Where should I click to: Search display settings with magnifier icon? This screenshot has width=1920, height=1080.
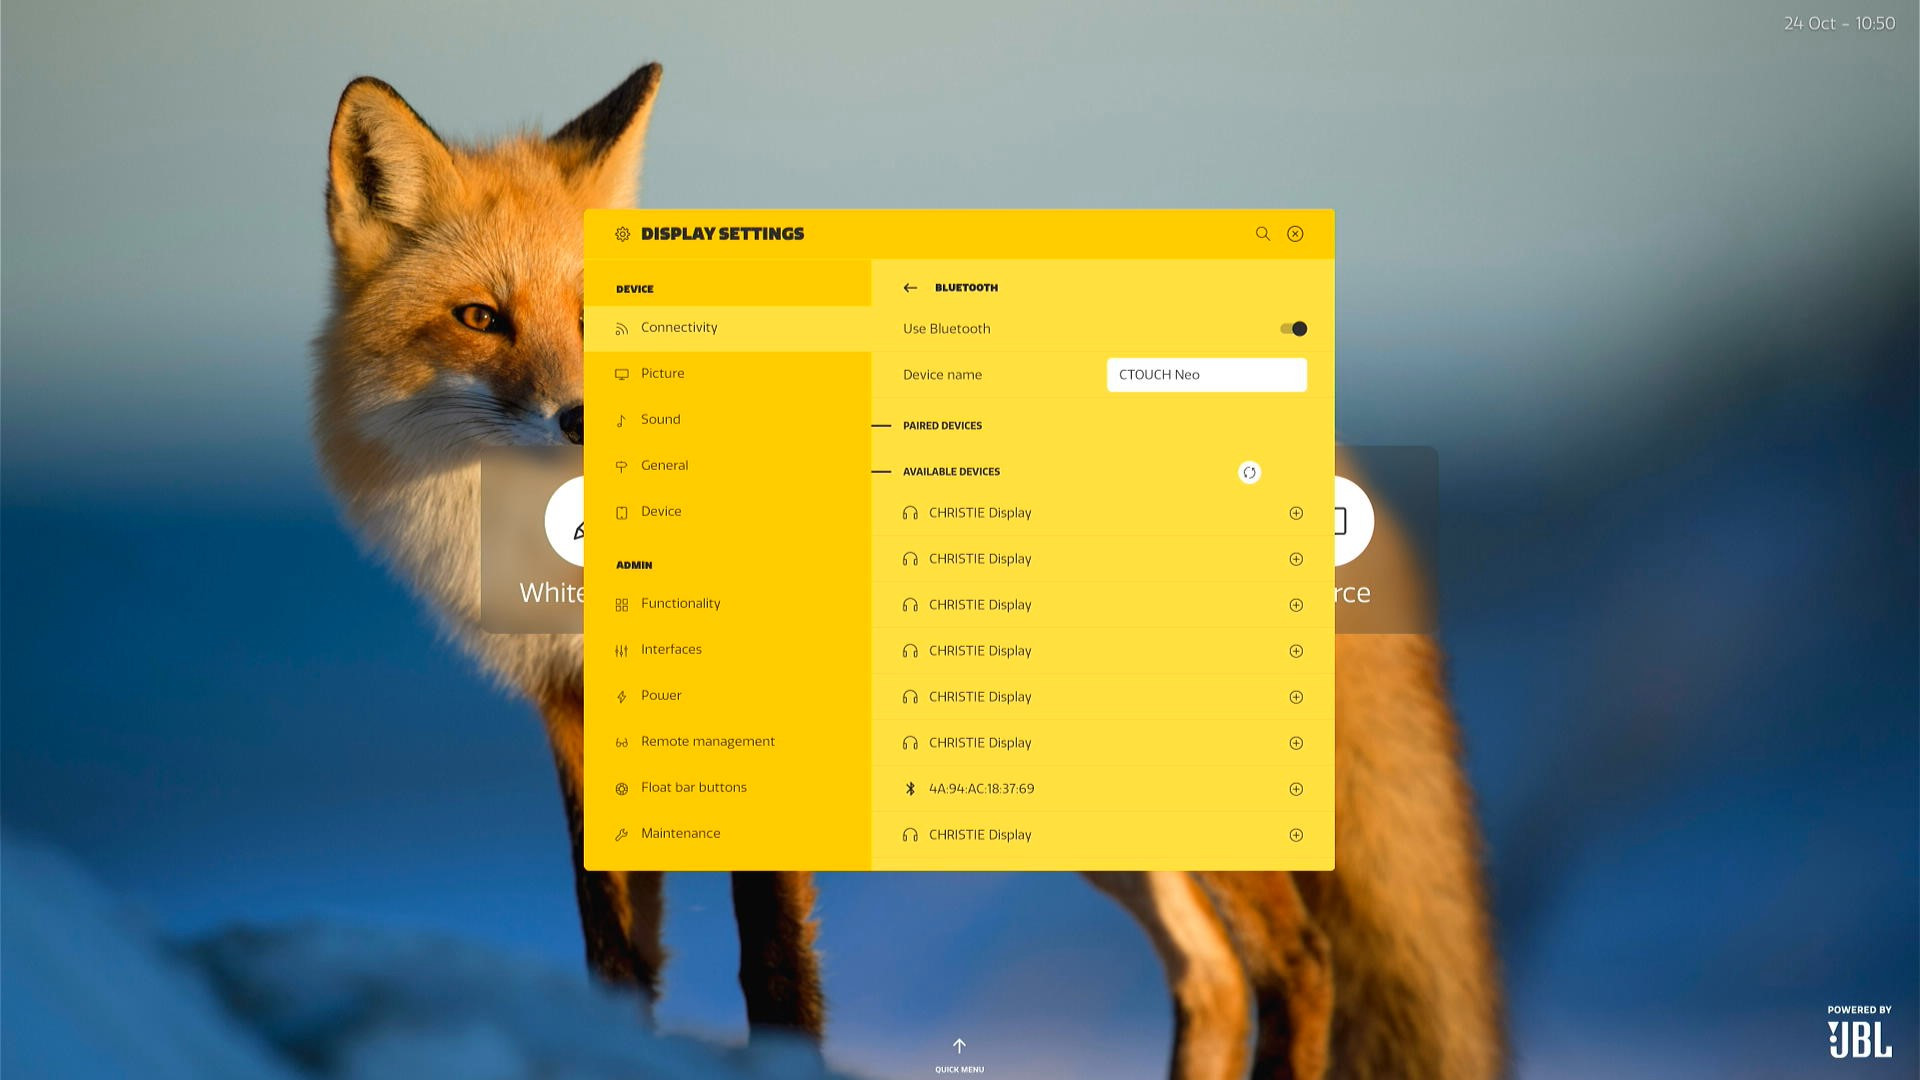tap(1263, 234)
